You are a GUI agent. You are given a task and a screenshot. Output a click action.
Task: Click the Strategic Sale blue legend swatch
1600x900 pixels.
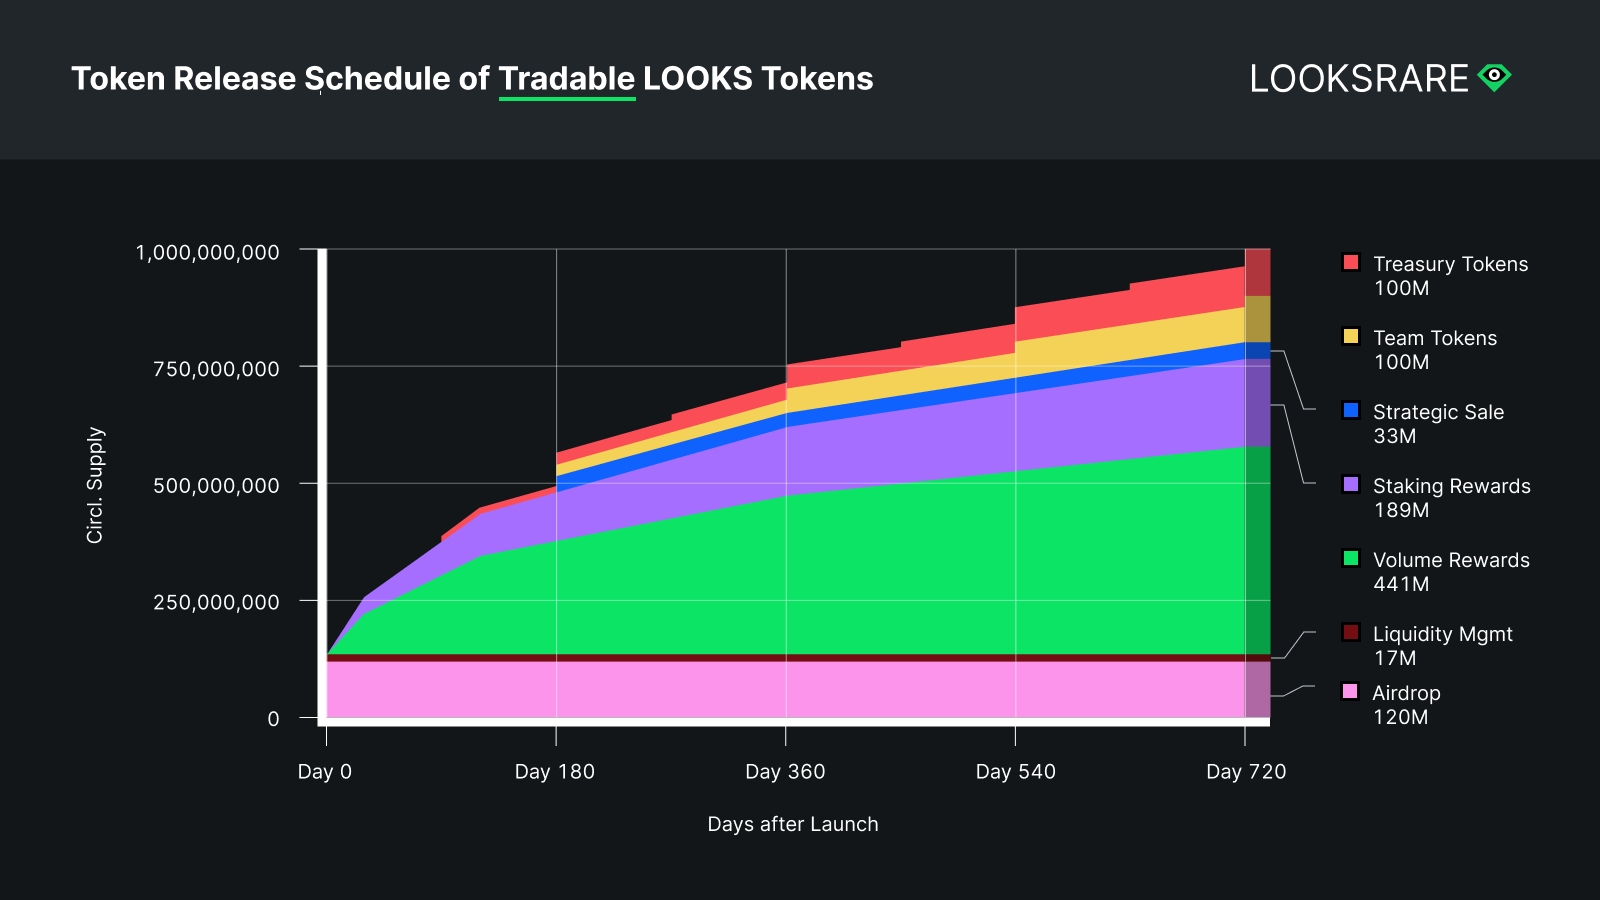(x=1351, y=410)
